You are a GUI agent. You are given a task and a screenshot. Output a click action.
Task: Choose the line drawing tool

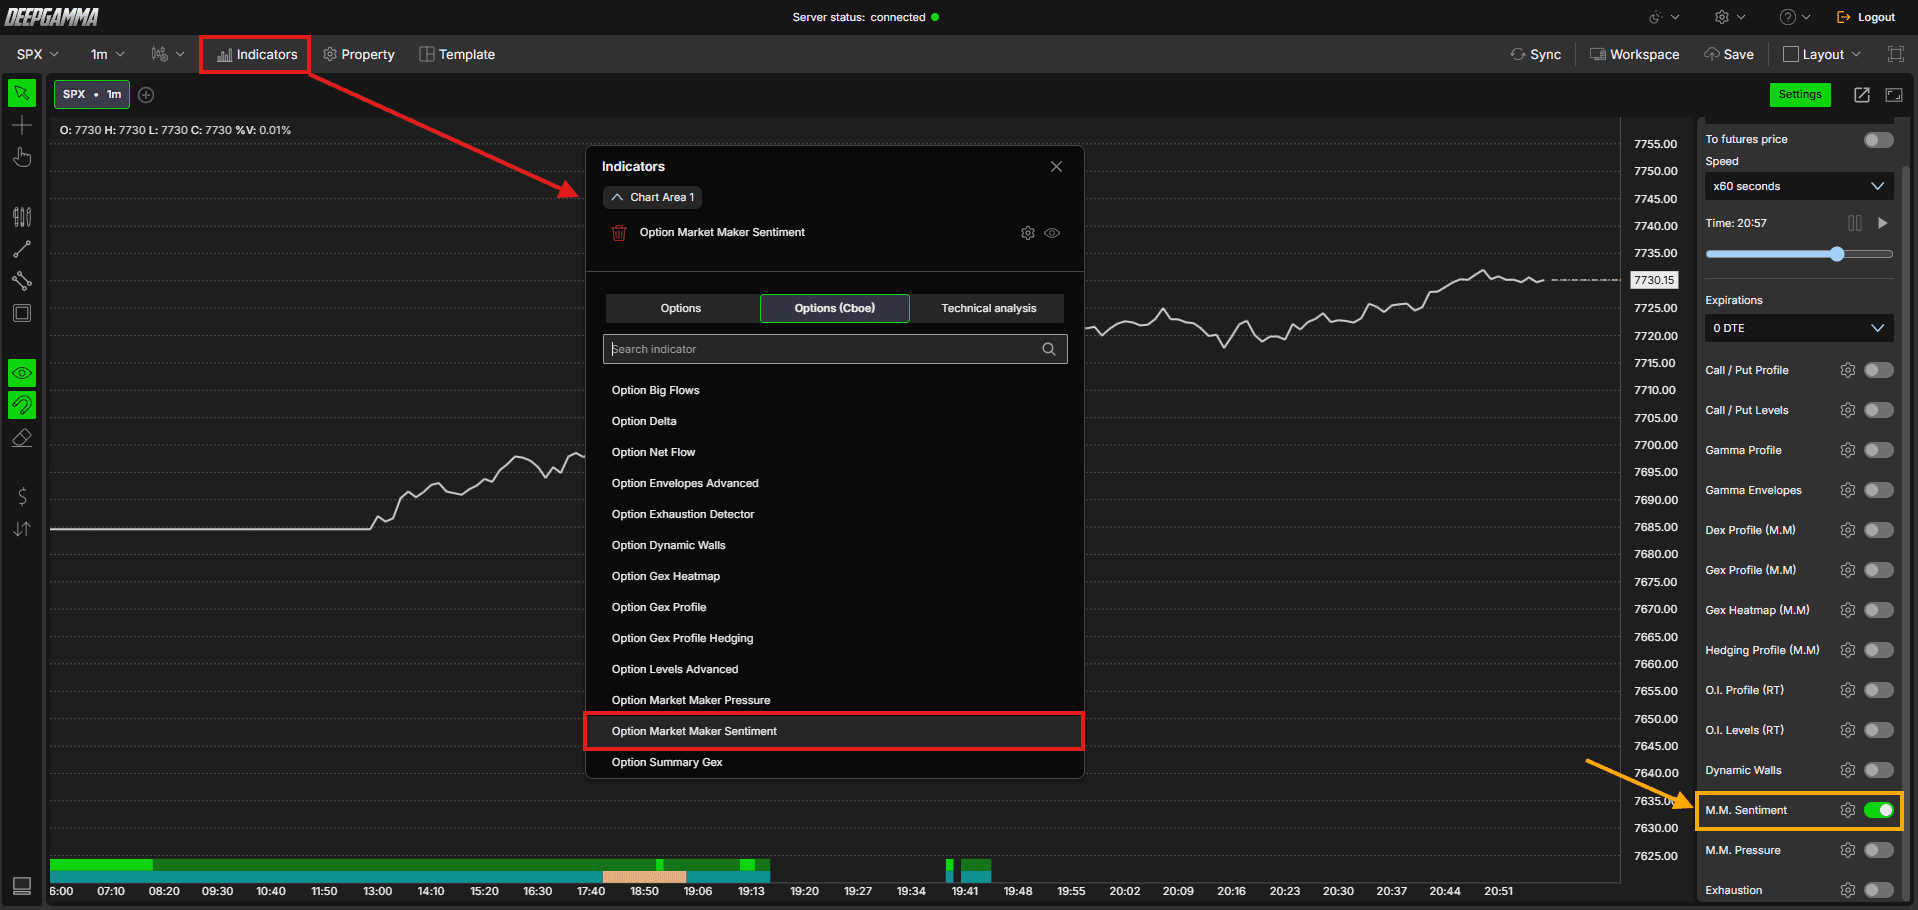(22, 249)
